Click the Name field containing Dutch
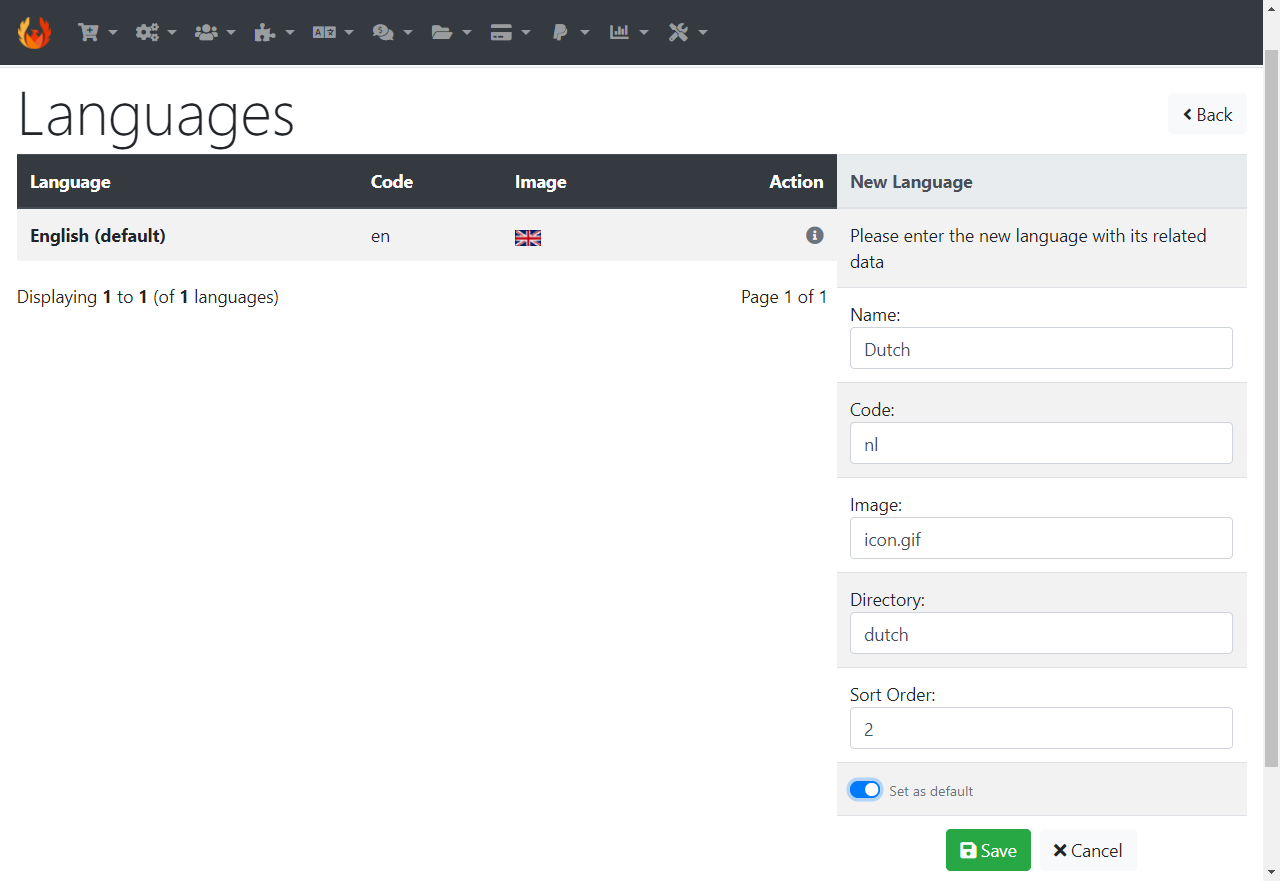This screenshot has height=881, width=1280. (1041, 348)
